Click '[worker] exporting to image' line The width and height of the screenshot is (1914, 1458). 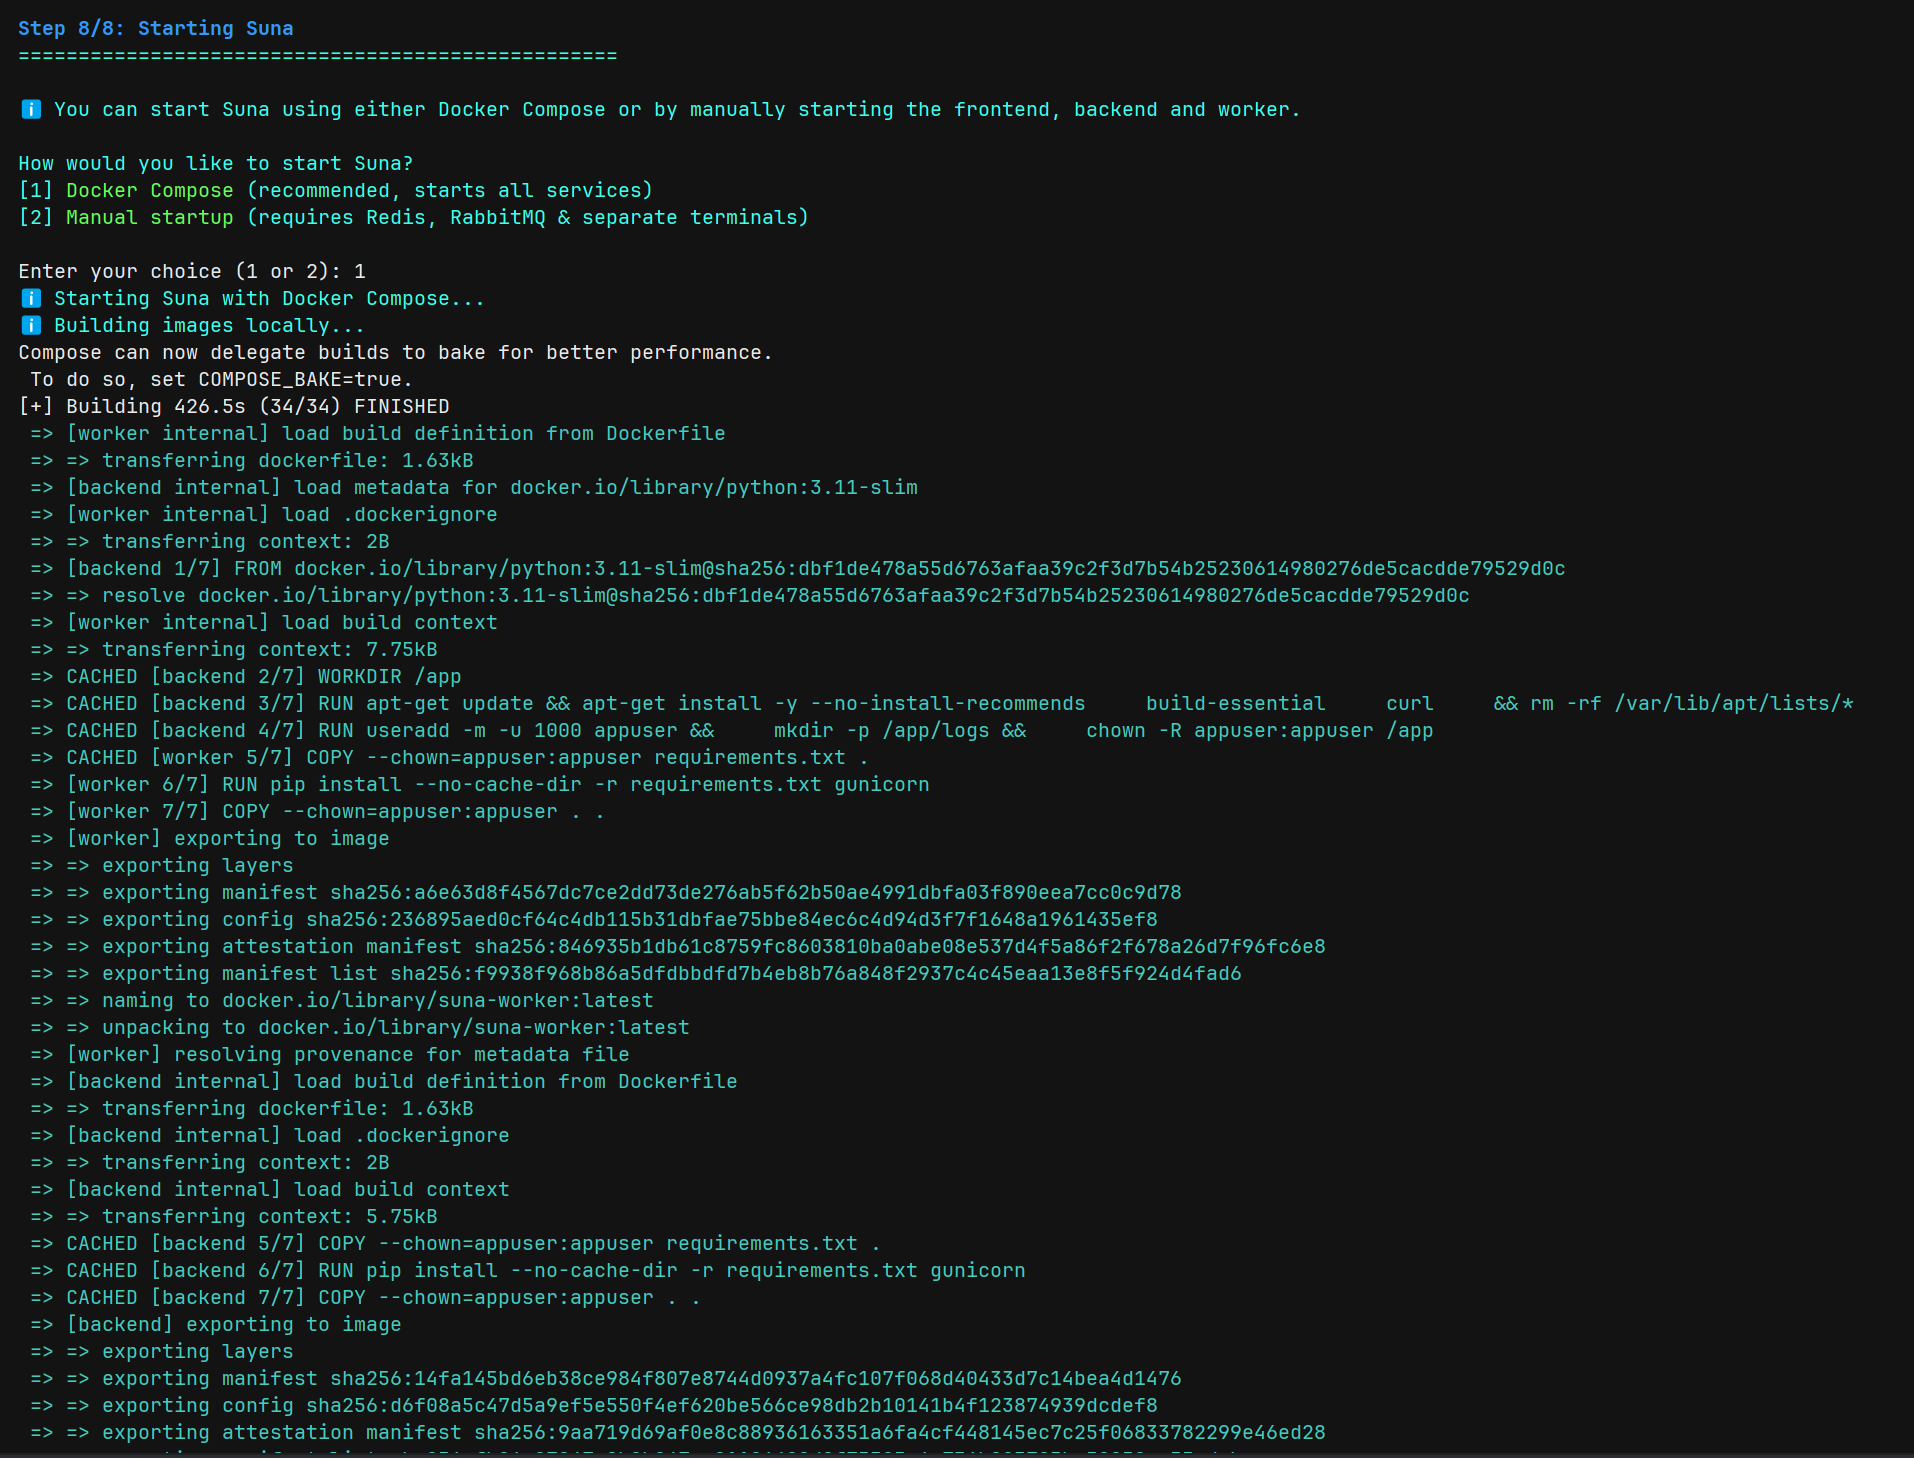point(210,838)
